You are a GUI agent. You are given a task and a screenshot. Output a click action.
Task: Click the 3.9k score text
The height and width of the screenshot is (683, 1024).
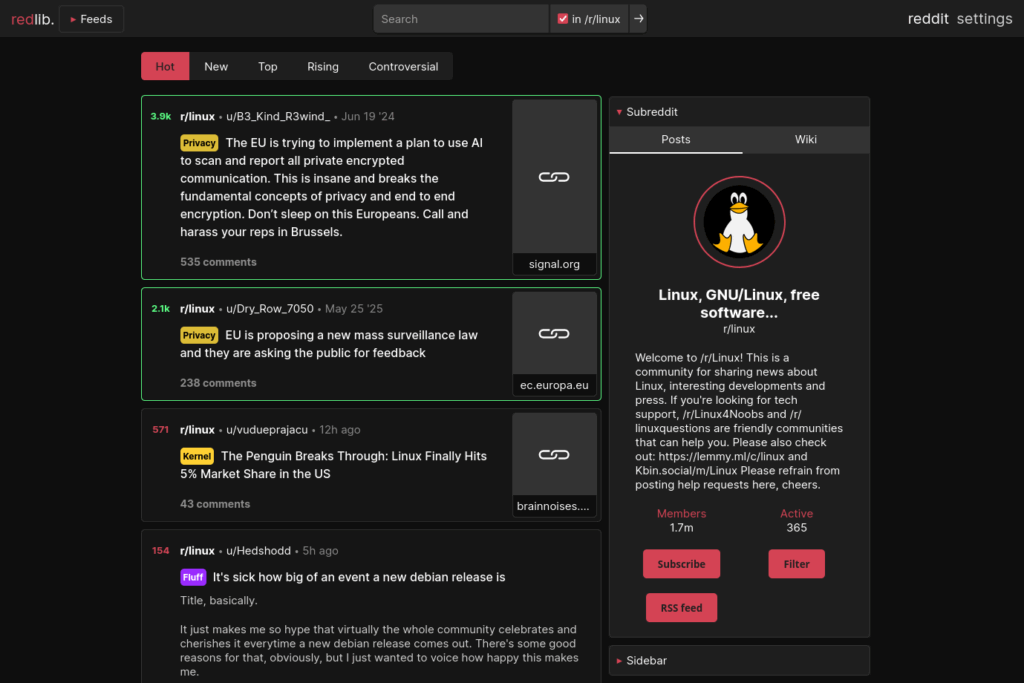click(161, 116)
